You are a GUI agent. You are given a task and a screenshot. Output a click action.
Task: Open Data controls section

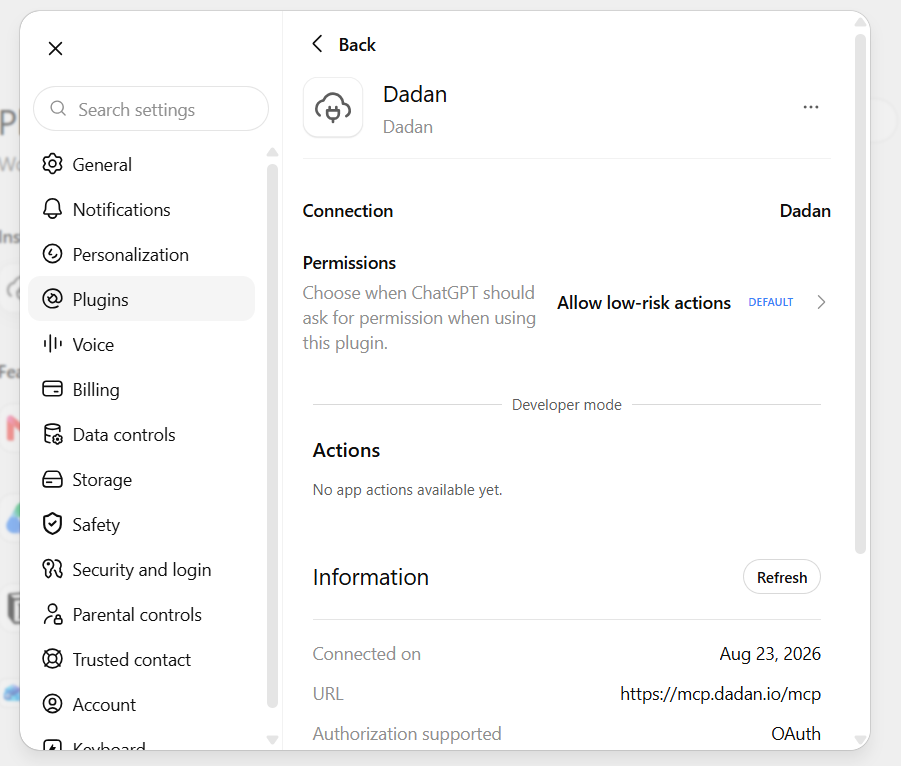141,434
